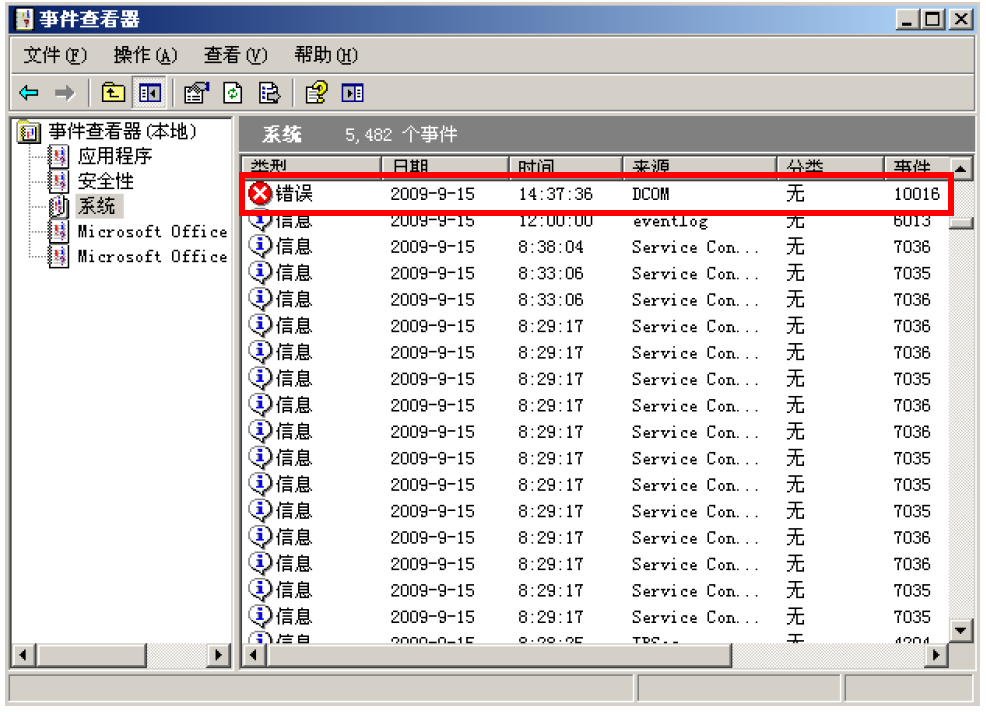Click the event list's vertical scrollbar down arrow

point(961,629)
